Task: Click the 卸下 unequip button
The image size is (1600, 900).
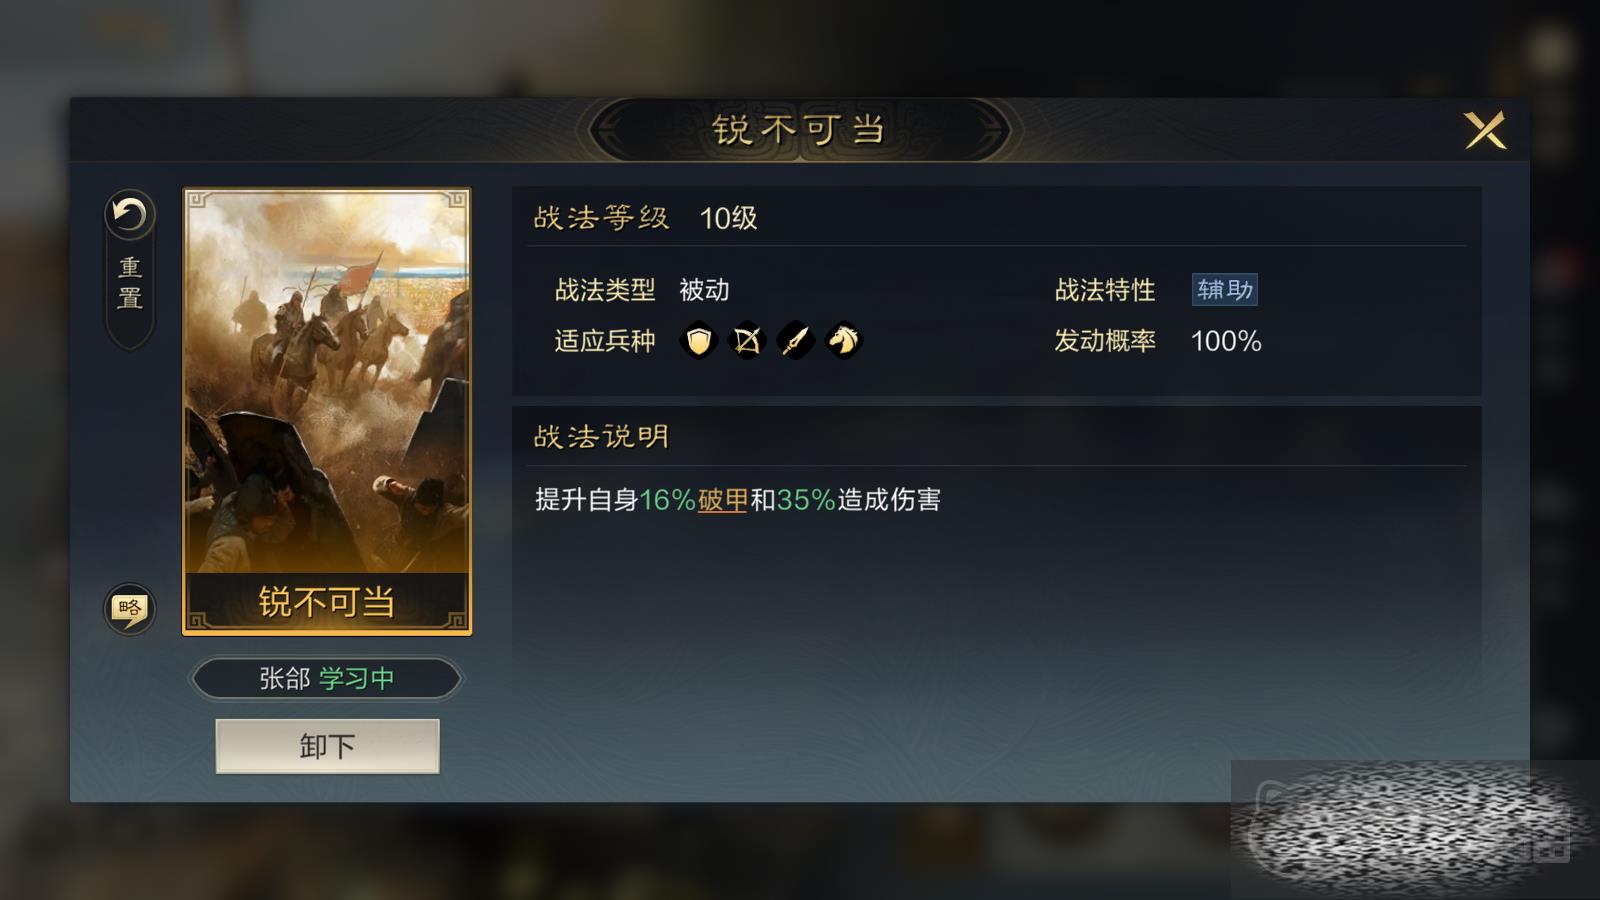Action: (x=327, y=746)
